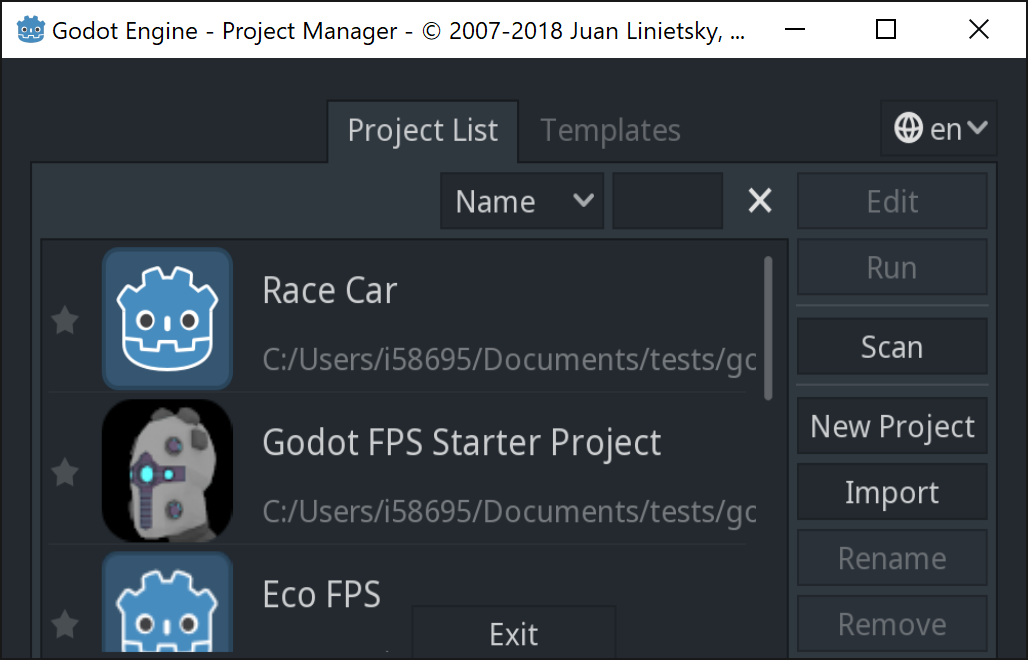The image size is (1028, 660).
Task: Expand the sort options chevron
Action: (x=585, y=200)
